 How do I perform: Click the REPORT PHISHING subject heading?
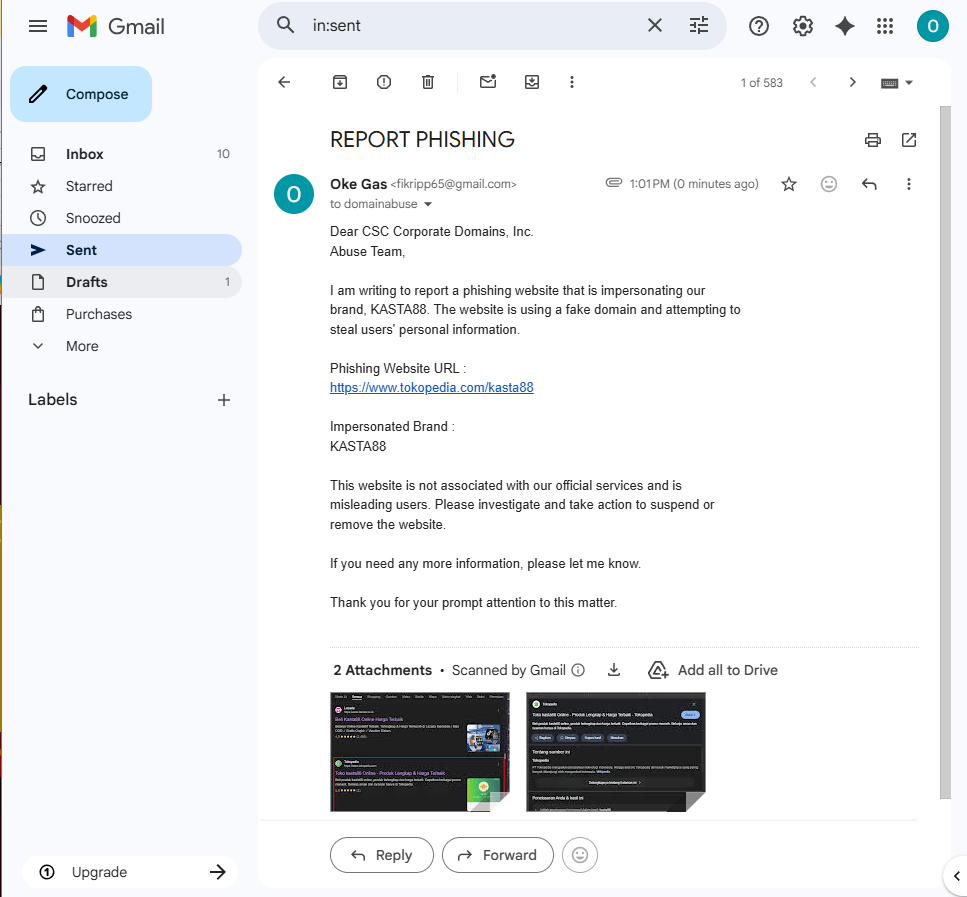point(422,139)
